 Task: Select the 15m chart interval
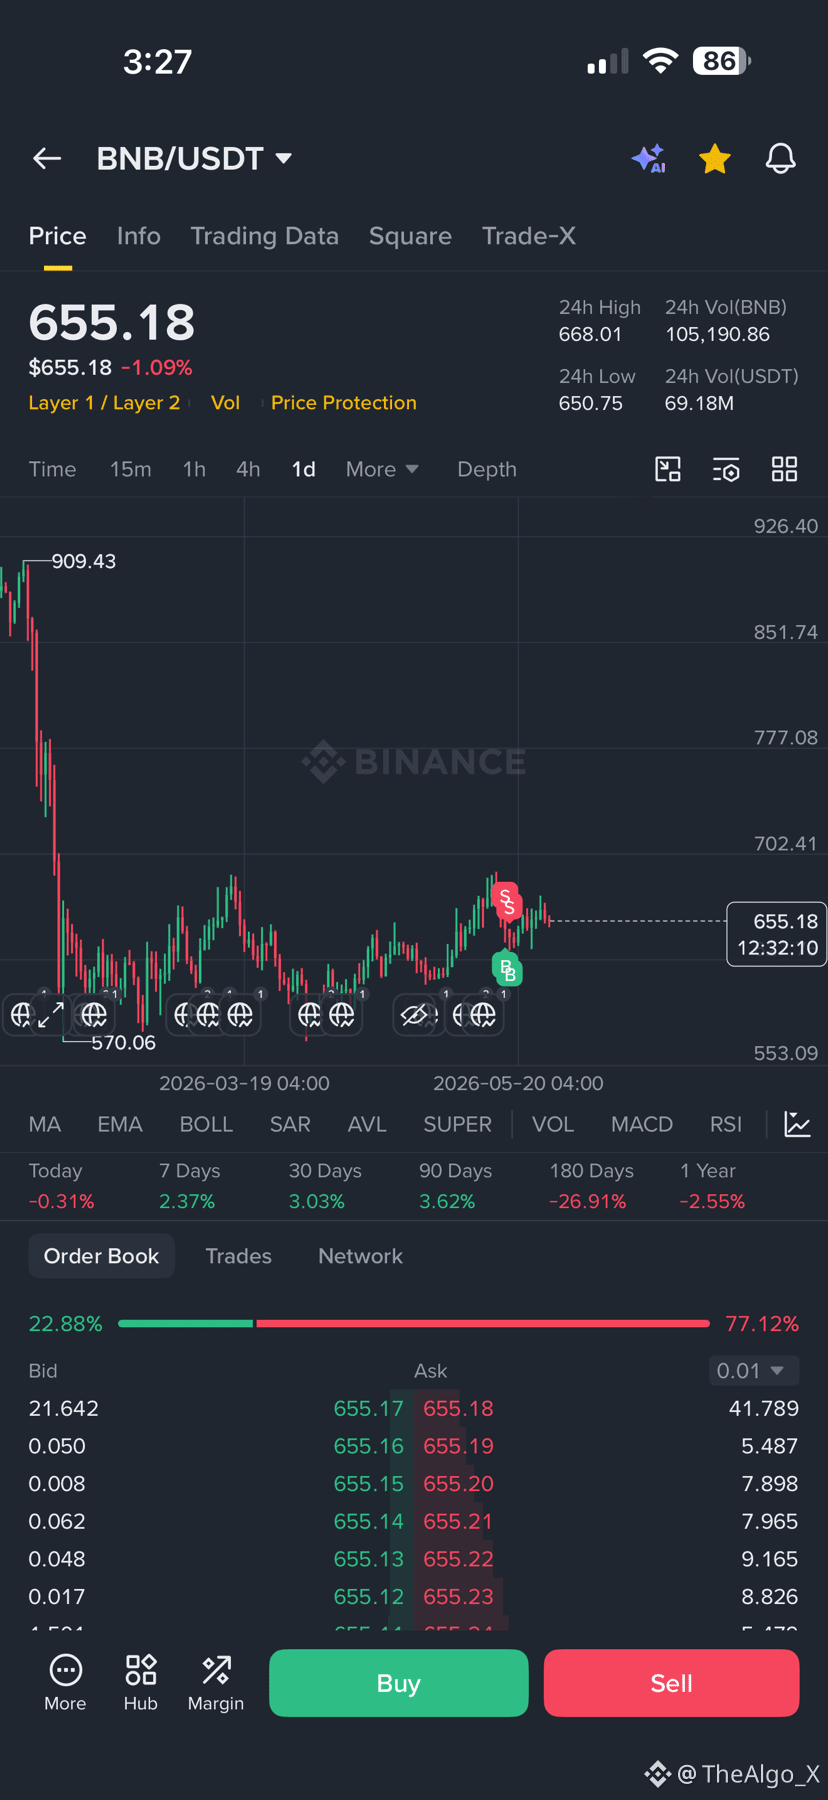pyautogui.click(x=131, y=469)
